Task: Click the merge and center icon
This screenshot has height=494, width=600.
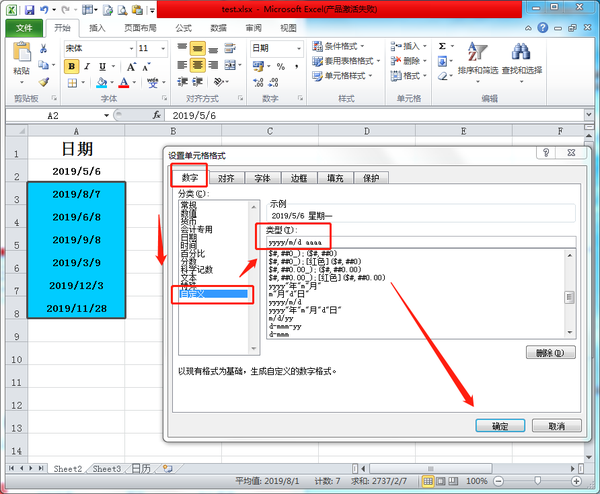Action: coord(230,65)
